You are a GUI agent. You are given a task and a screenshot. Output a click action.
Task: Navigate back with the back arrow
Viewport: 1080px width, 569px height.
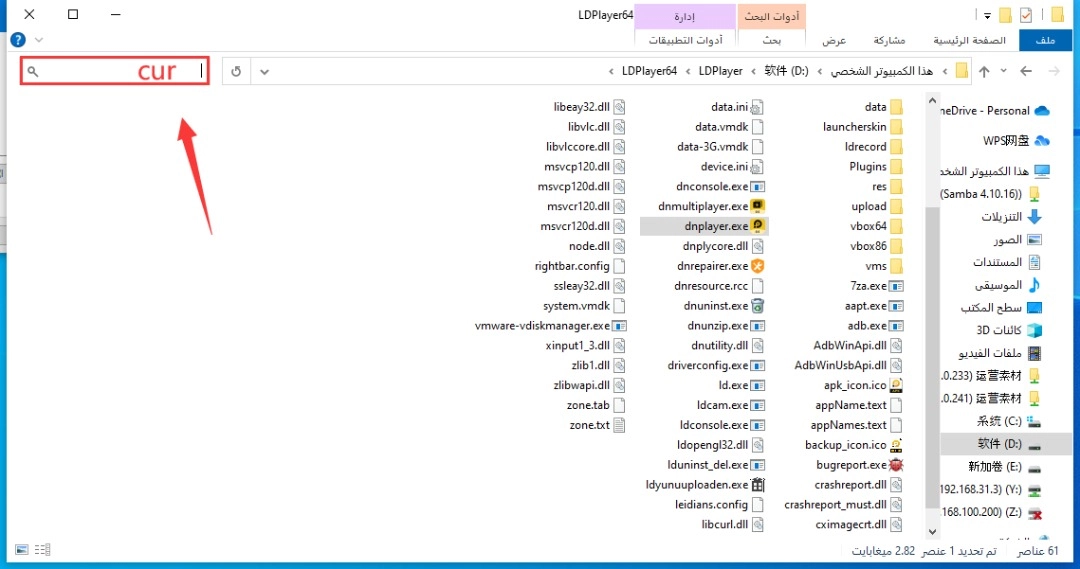tap(1026, 71)
